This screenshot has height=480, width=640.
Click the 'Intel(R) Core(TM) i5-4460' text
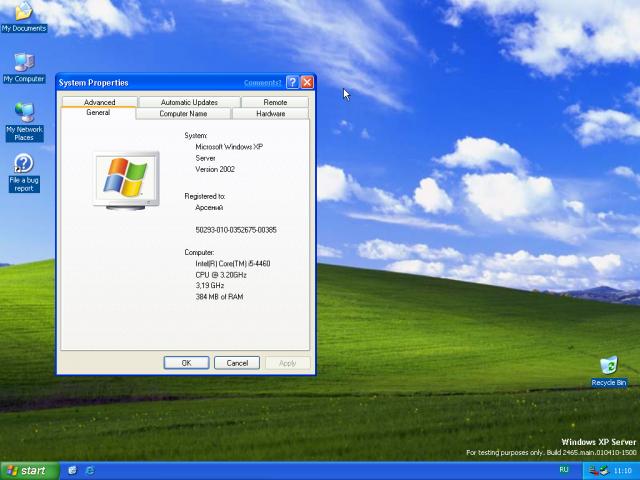pyautogui.click(x=233, y=264)
